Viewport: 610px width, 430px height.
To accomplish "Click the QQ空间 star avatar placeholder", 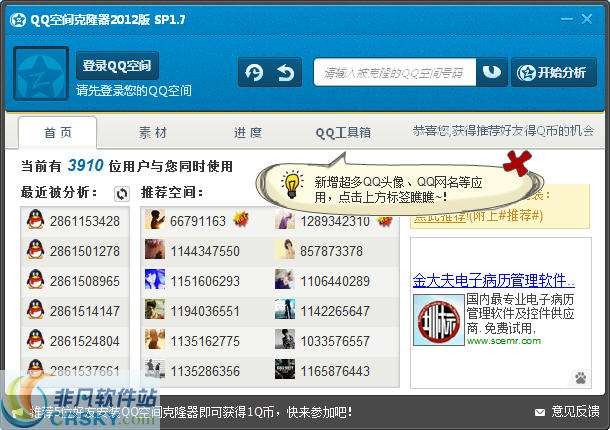I will [x=41, y=73].
